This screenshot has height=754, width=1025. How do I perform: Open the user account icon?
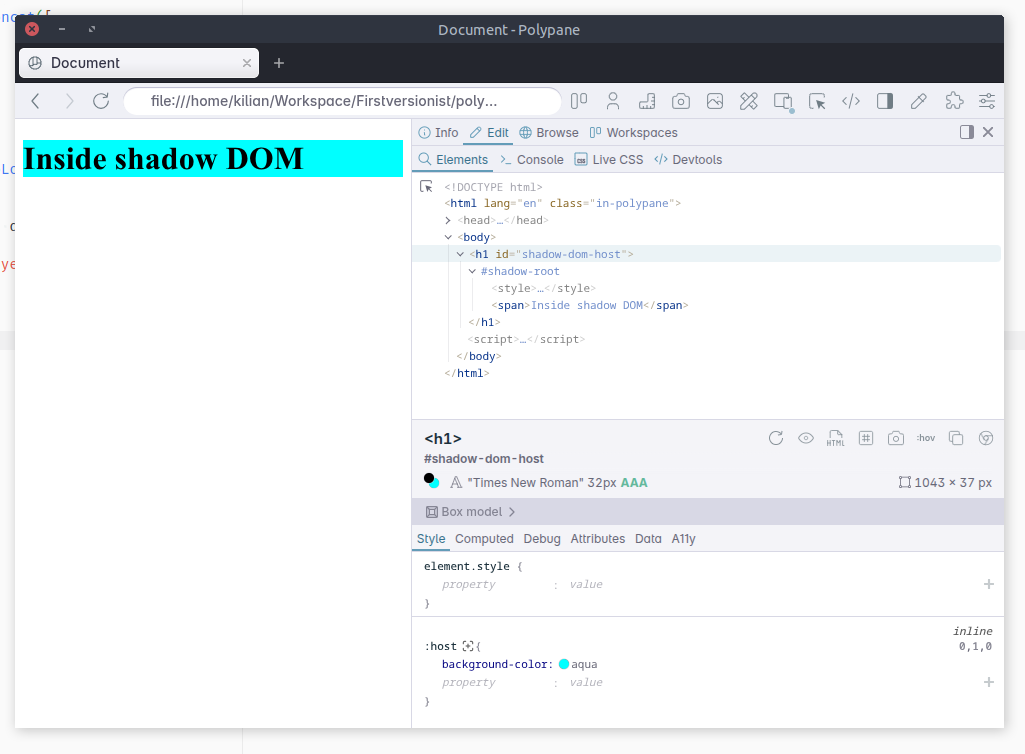(x=613, y=101)
